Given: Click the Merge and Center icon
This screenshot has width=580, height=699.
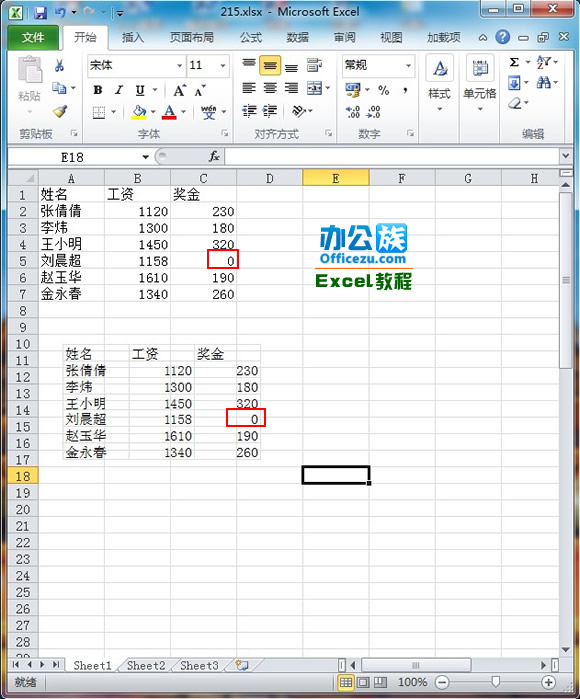Looking at the screenshot, I should pos(314,88).
